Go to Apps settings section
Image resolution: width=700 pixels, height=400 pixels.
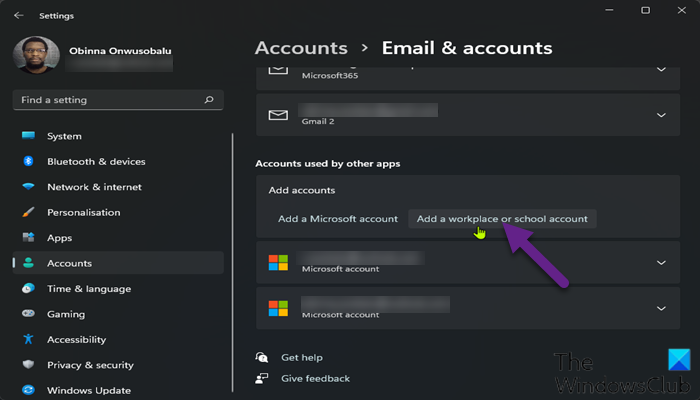(59, 238)
